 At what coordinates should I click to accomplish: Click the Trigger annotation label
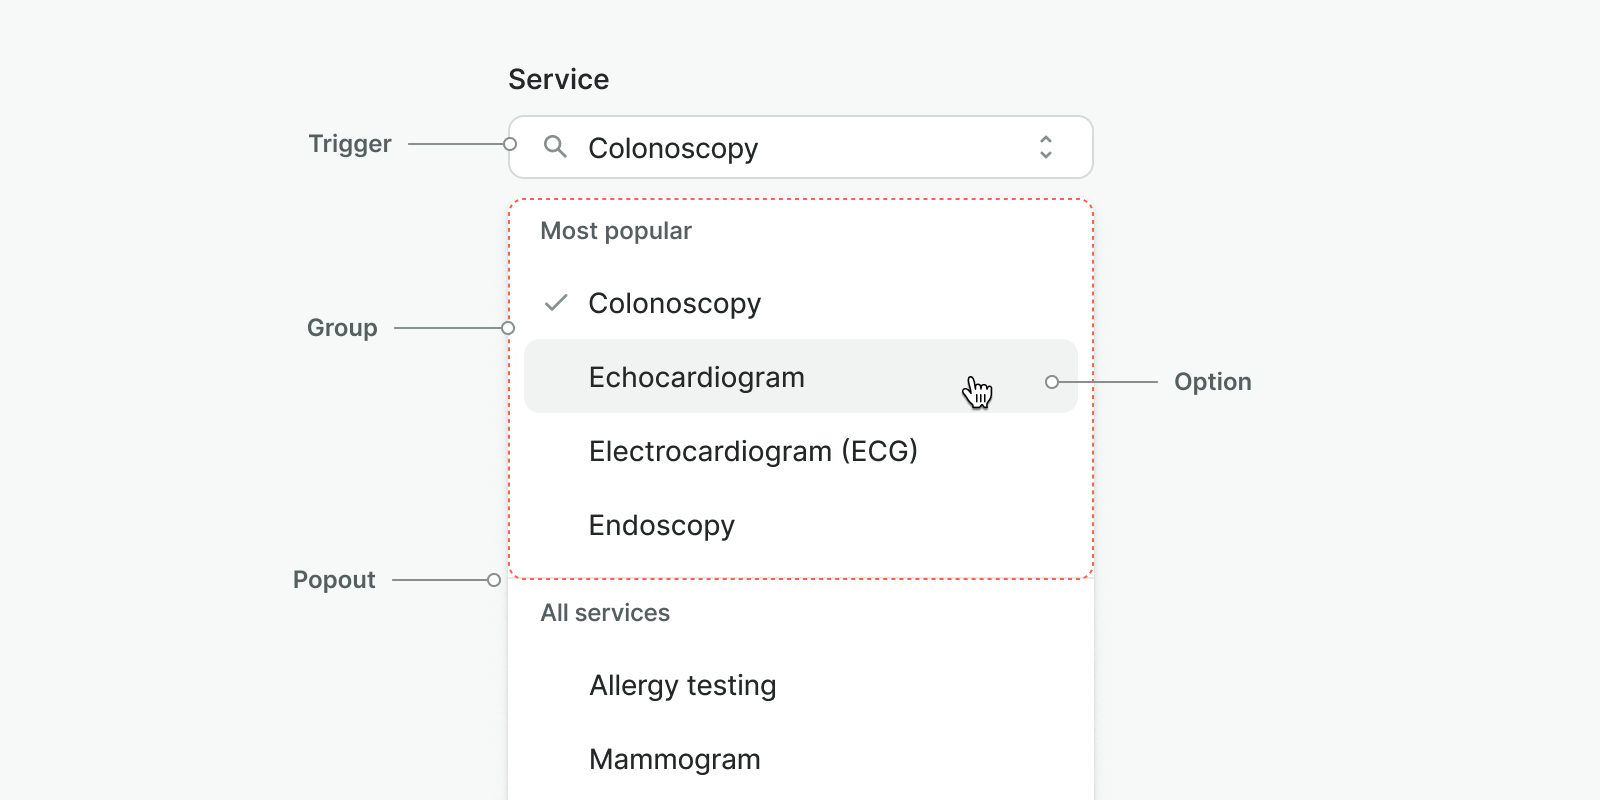[x=350, y=144]
